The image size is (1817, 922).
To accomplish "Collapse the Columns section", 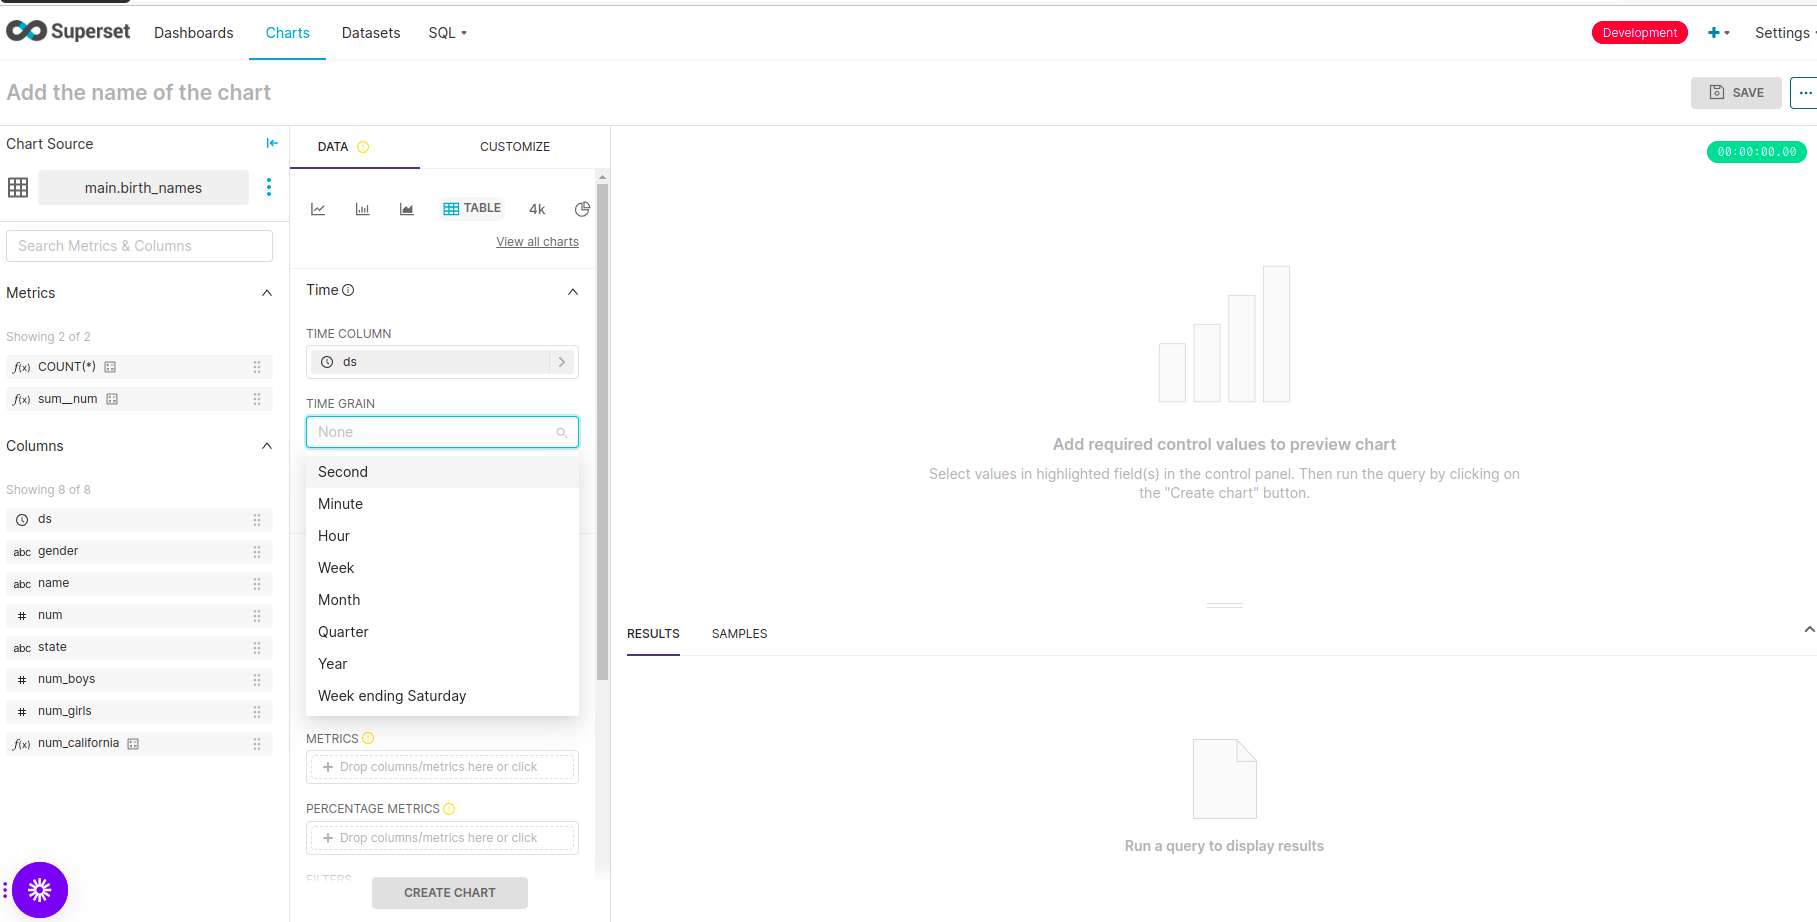I will coord(266,445).
